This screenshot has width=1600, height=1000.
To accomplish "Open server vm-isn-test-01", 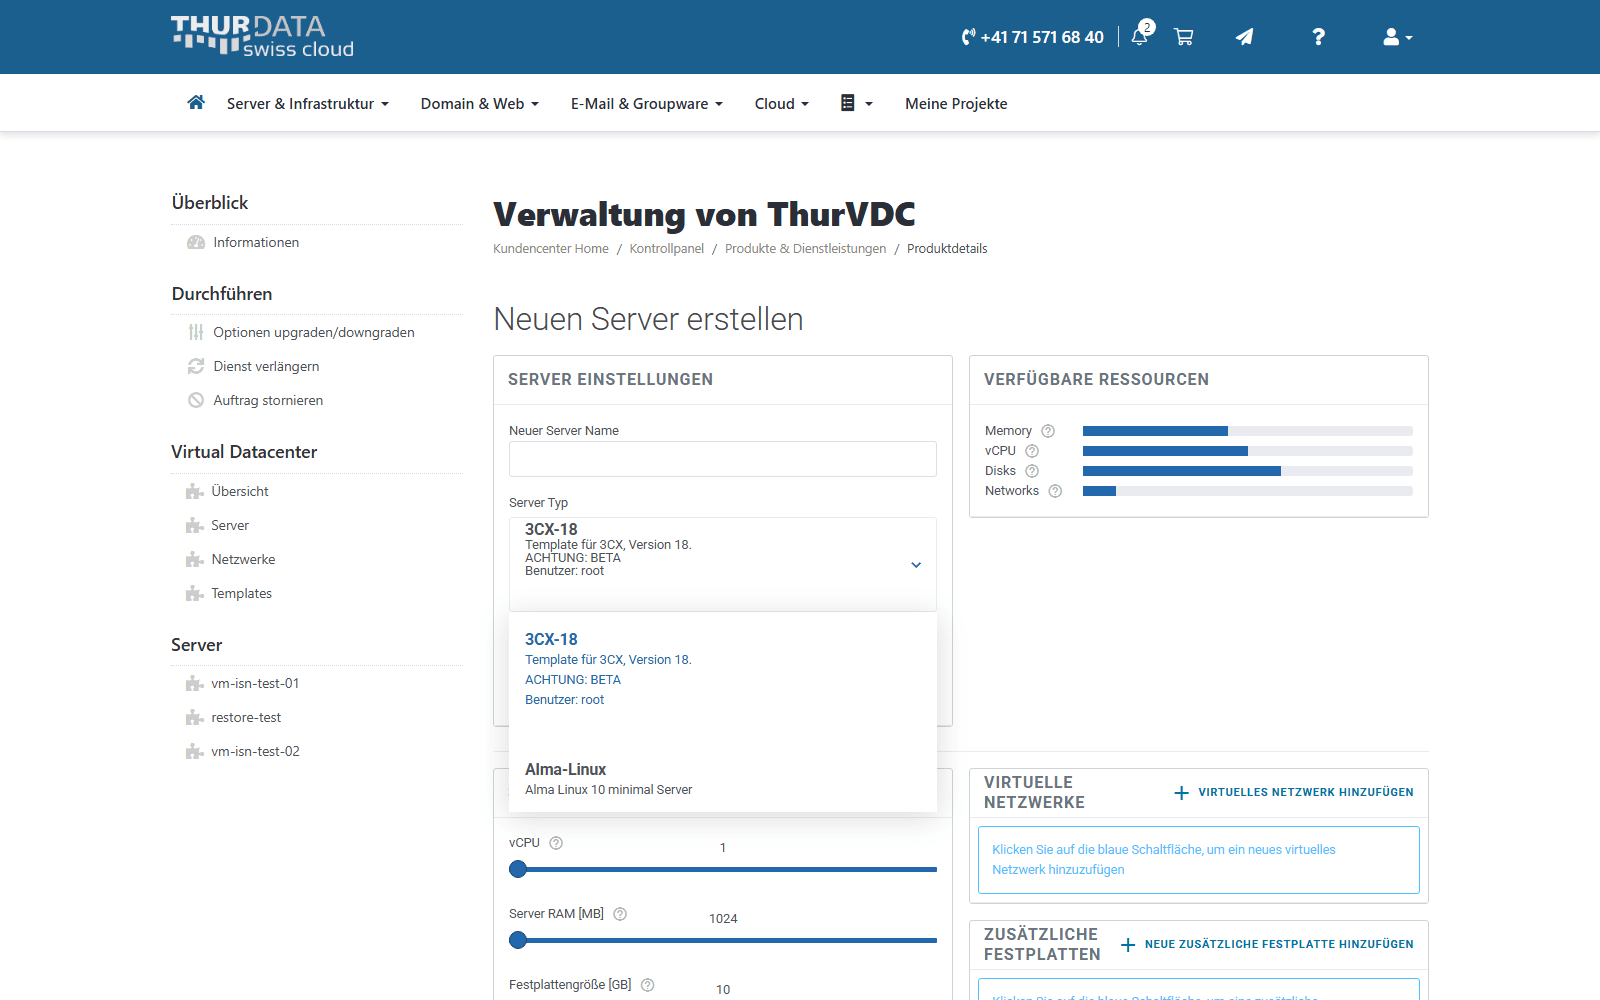I will [255, 684].
